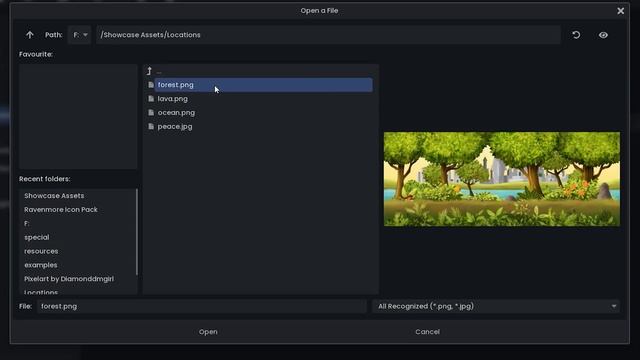Refresh the file list
The image size is (640, 360).
coord(576,35)
